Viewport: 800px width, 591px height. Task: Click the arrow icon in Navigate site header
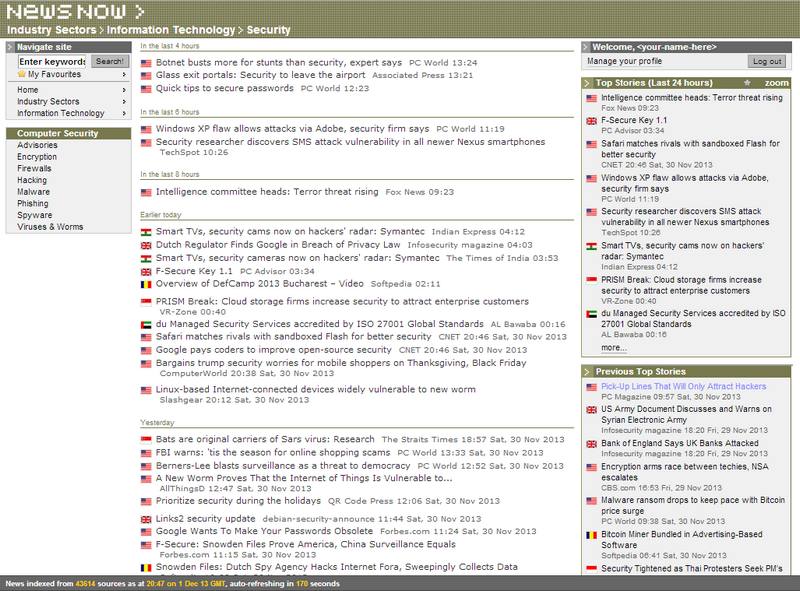click(x=10, y=47)
